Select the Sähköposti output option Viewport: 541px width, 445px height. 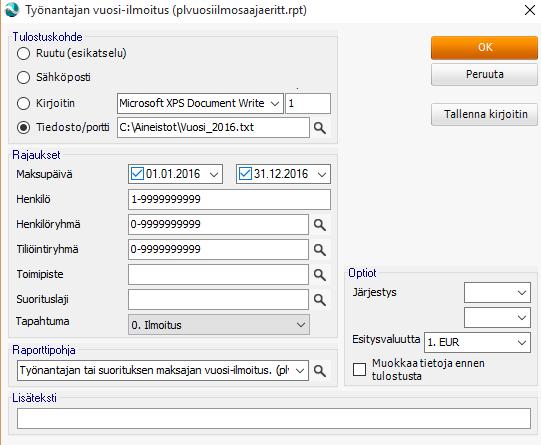click(23, 77)
